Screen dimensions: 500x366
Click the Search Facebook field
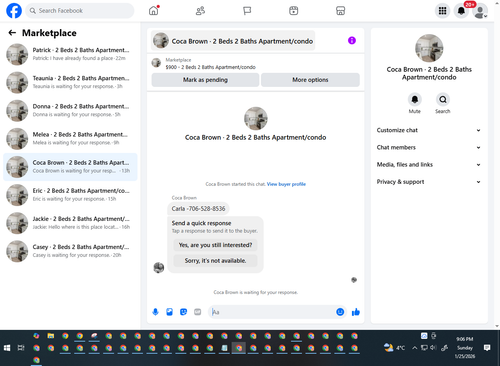pos(80,11)
